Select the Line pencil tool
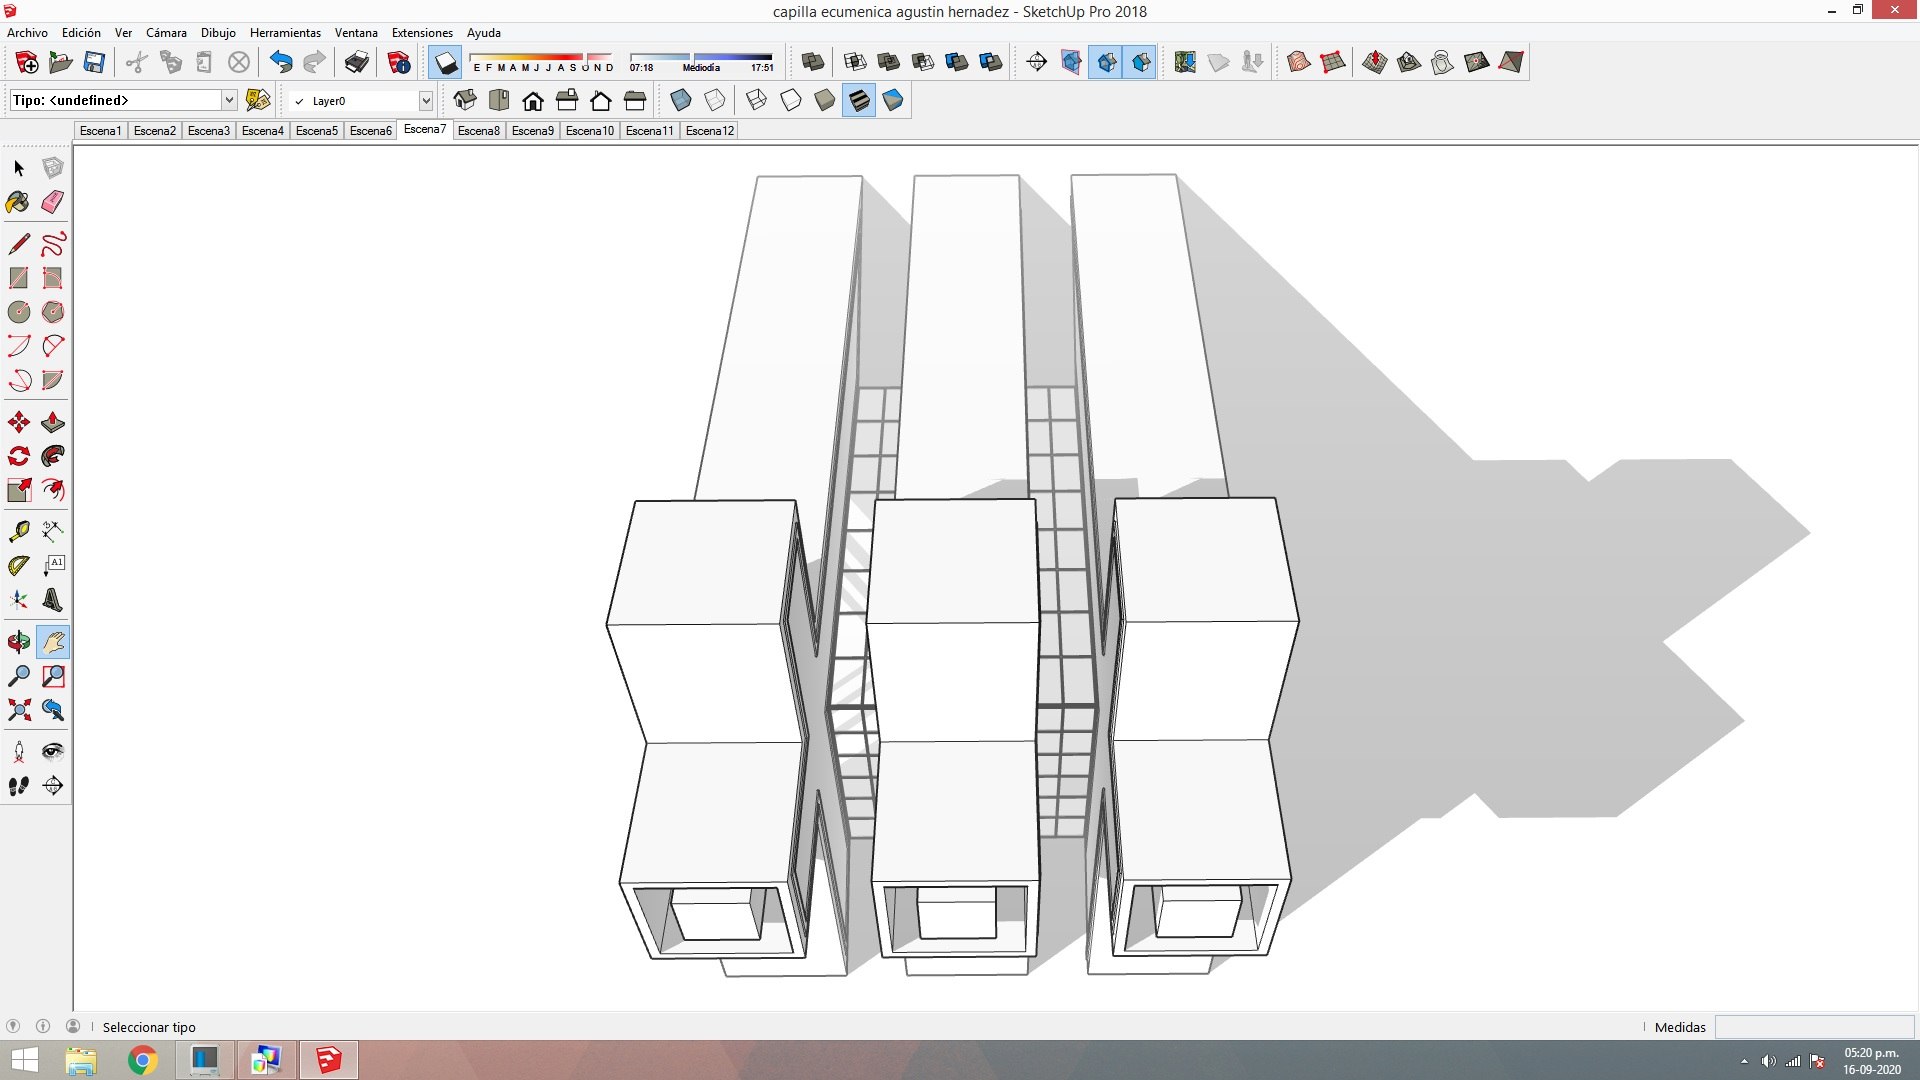 point(19,244)
